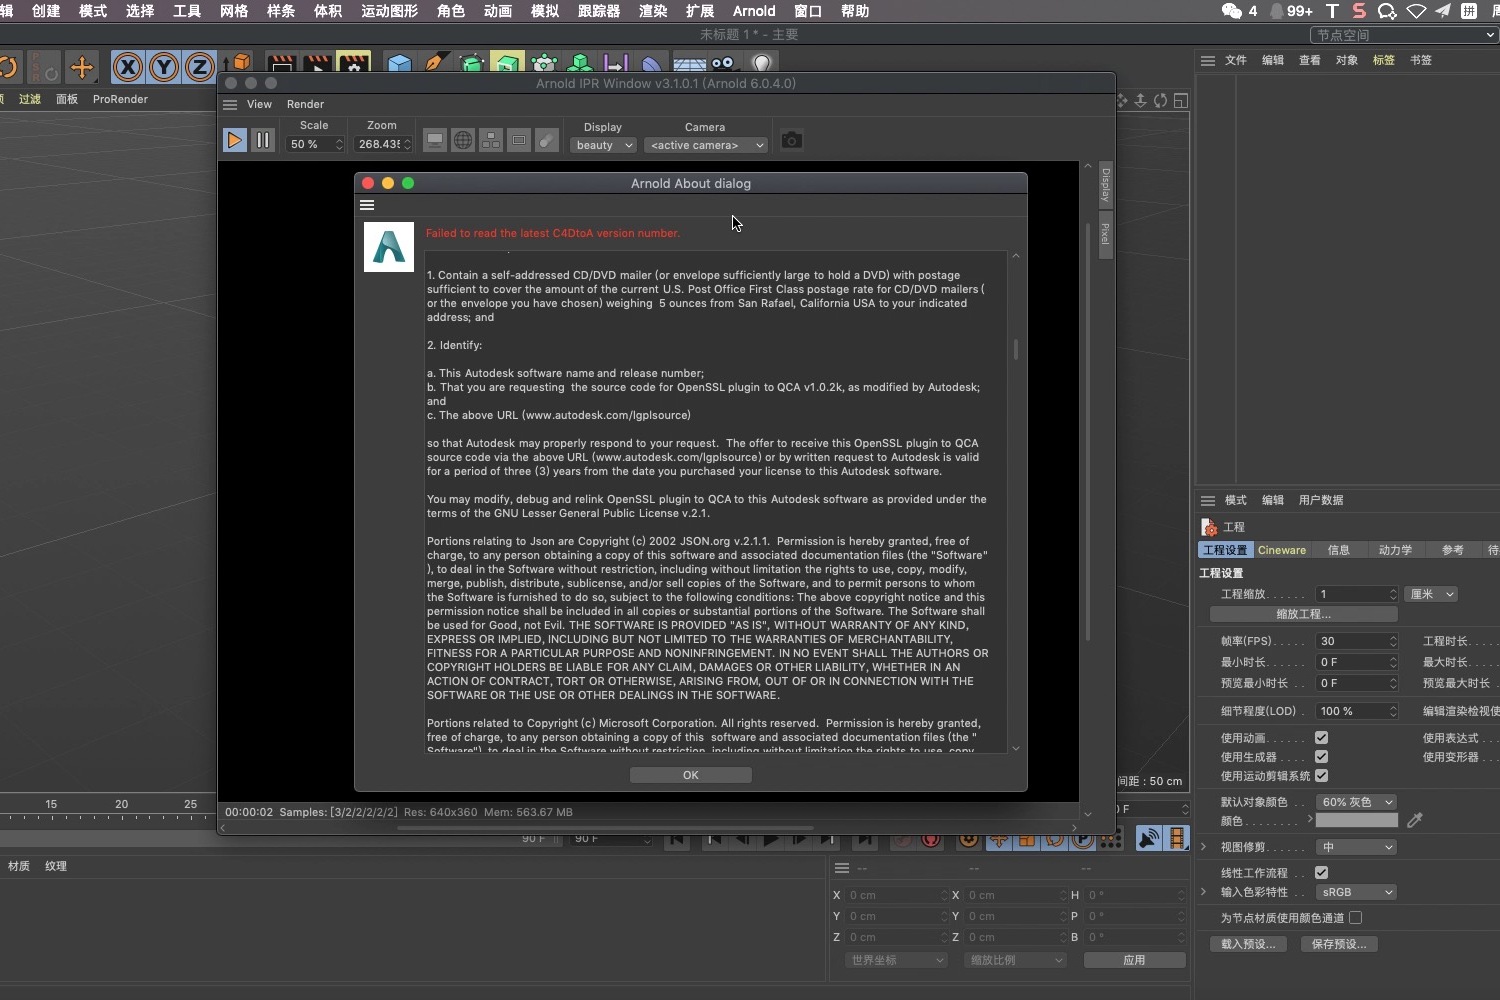
Task: Toggle X axis lock
Action: tap(127, 67)
